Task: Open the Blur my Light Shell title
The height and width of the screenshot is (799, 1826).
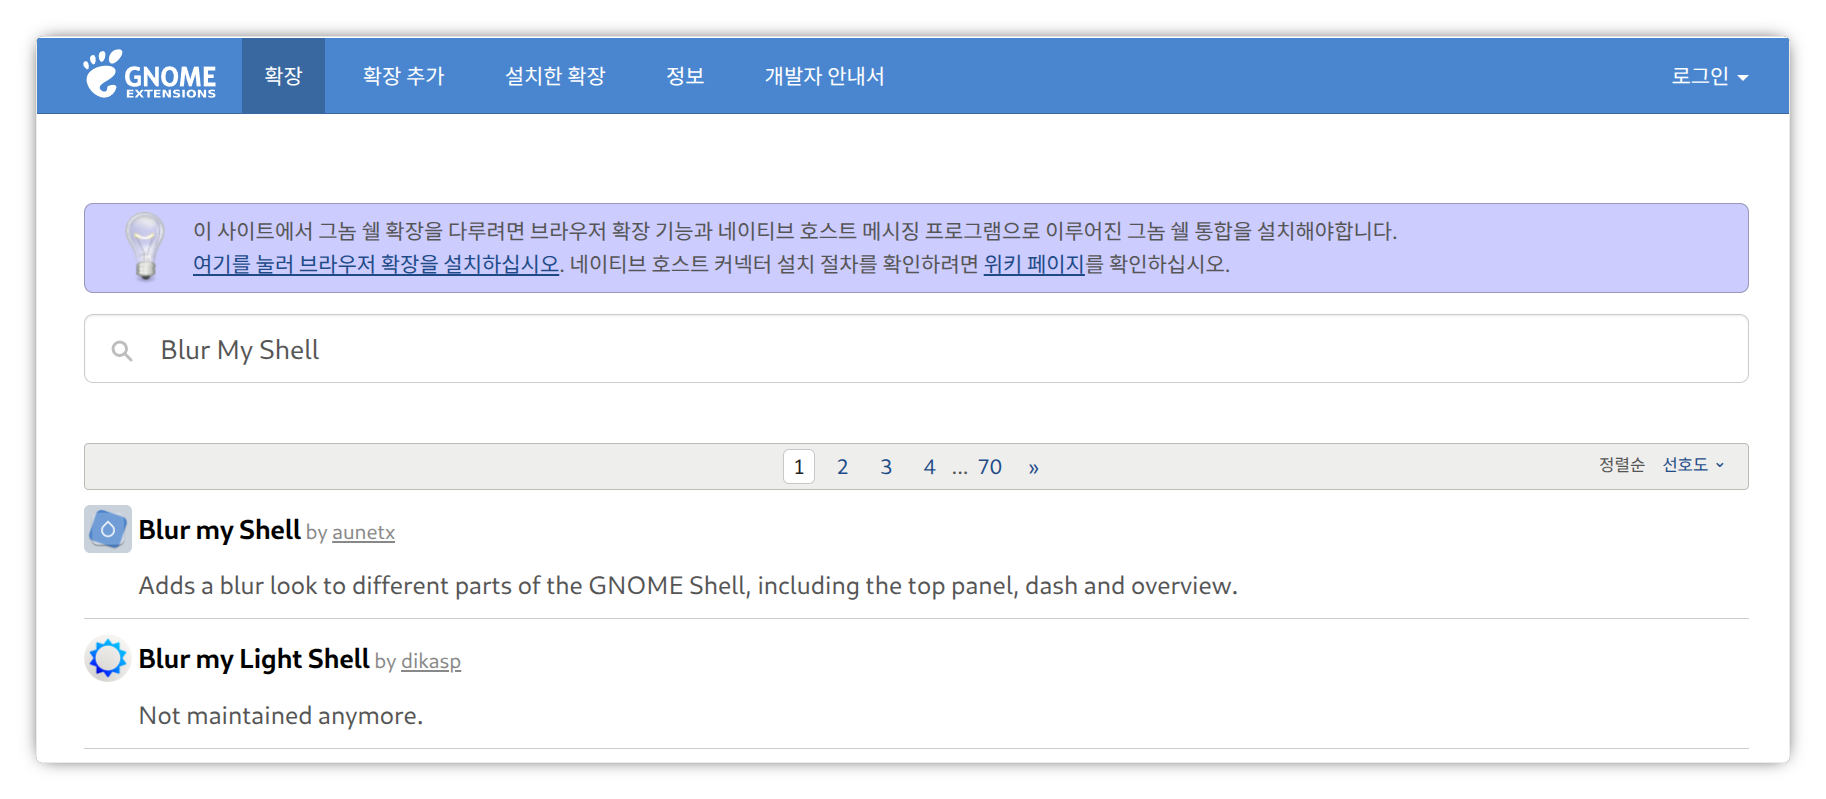Action: [254, 659]
